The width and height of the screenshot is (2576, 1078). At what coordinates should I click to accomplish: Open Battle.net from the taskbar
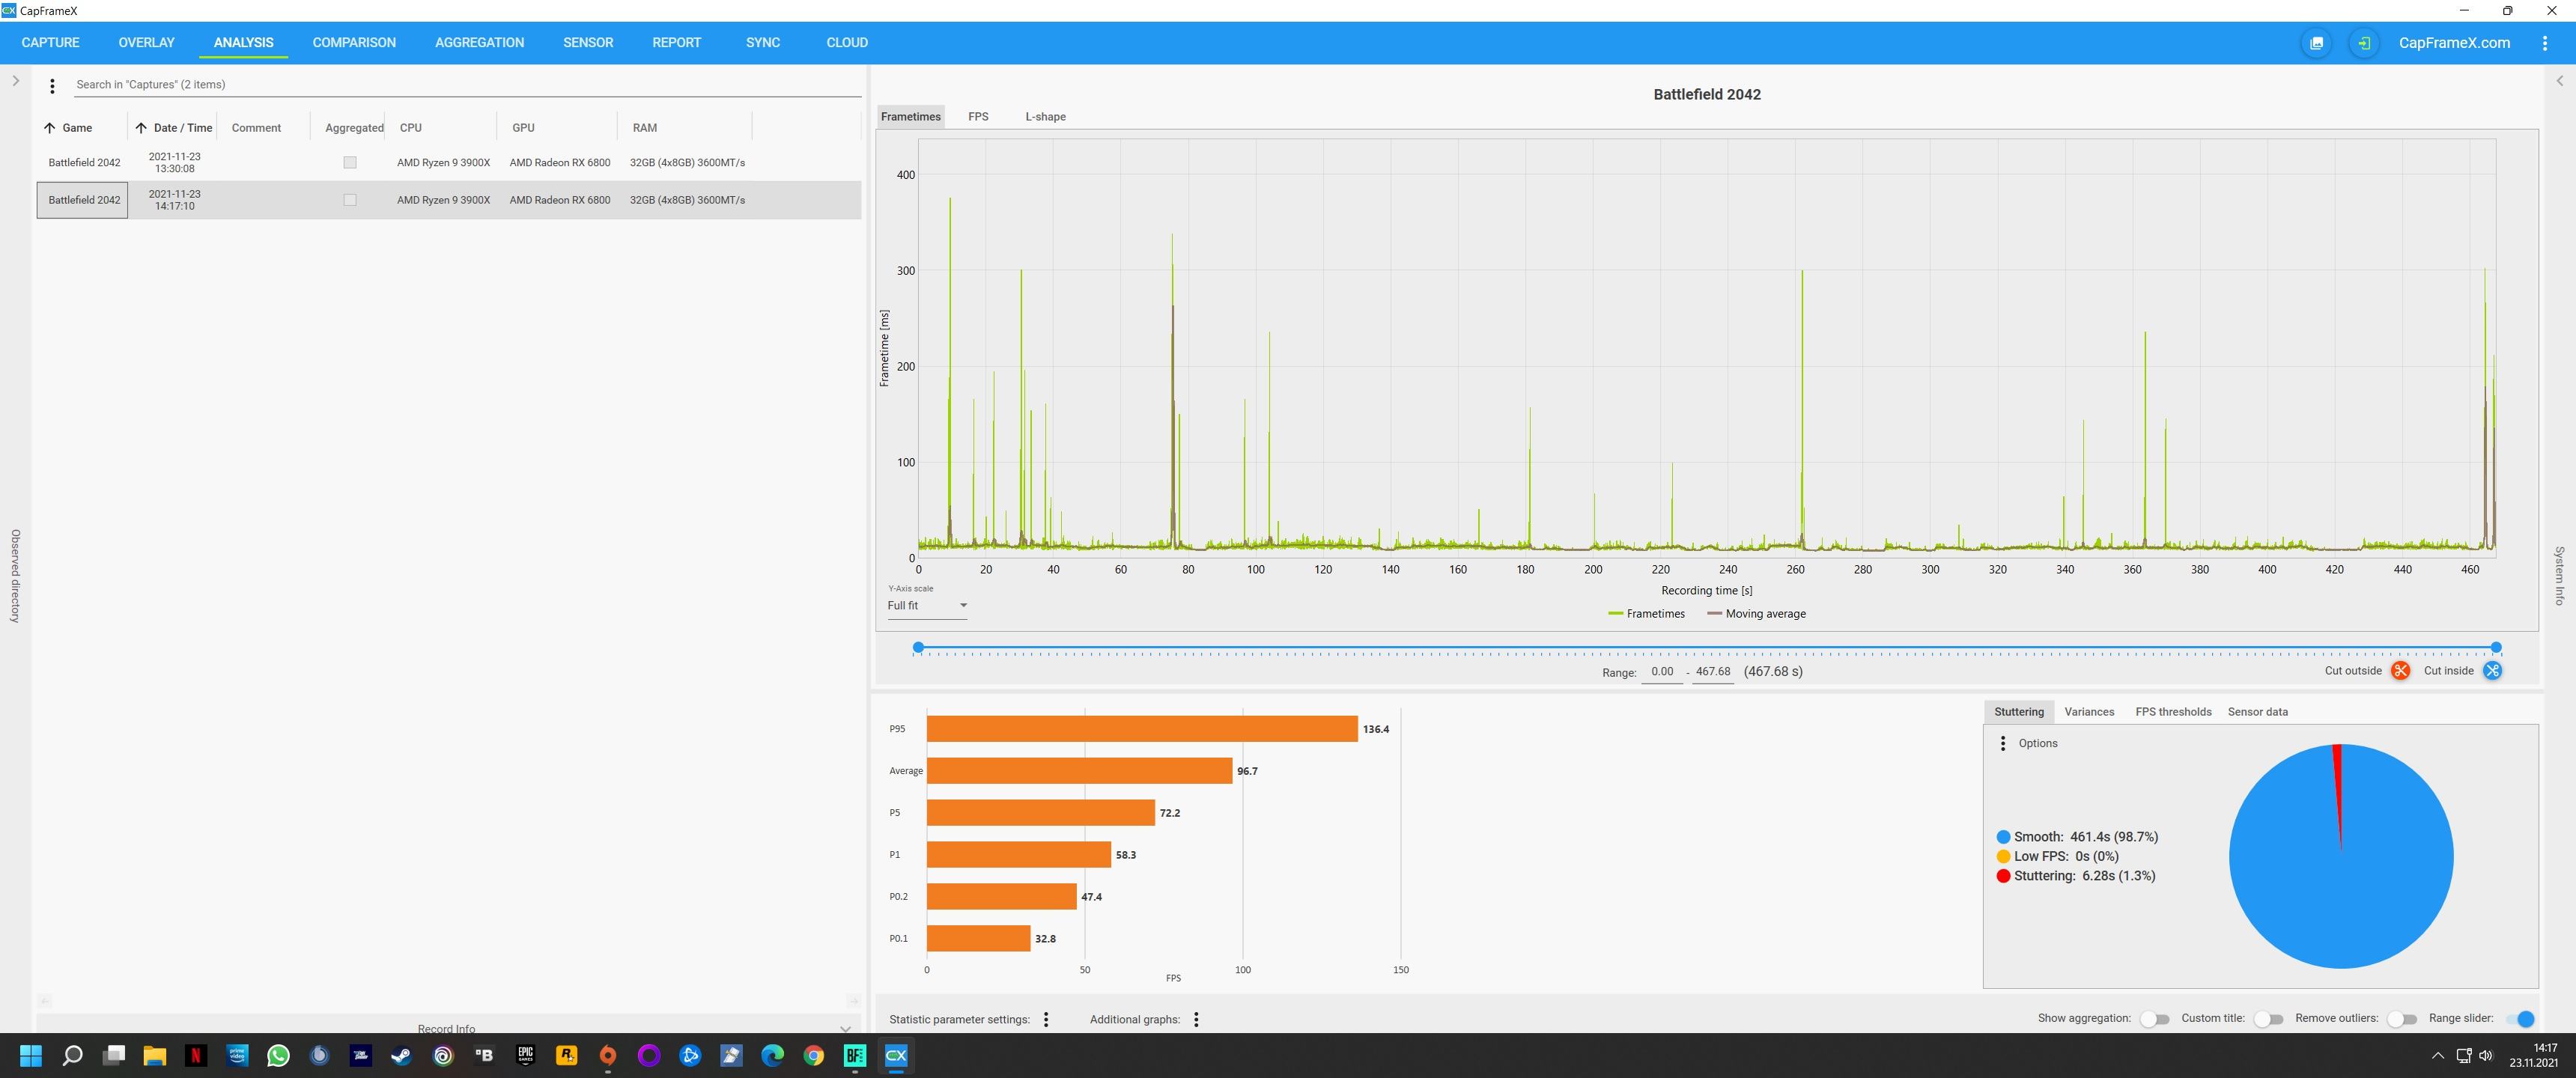click(x=690, y=1055)
